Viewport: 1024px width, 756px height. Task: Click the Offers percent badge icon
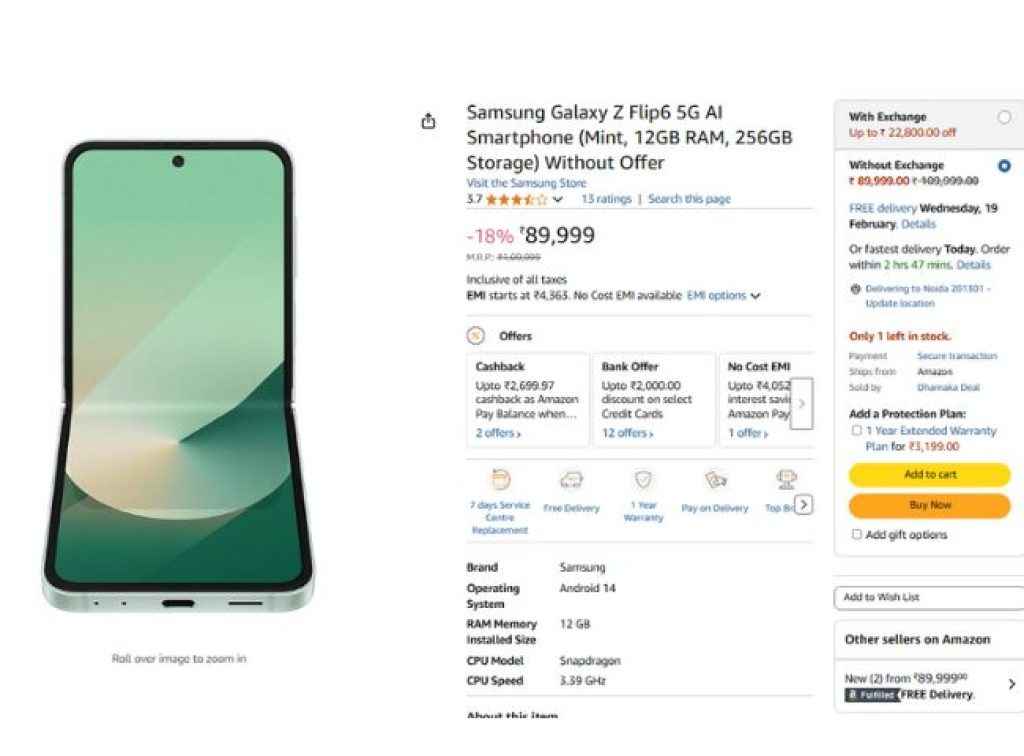(476, 336)
